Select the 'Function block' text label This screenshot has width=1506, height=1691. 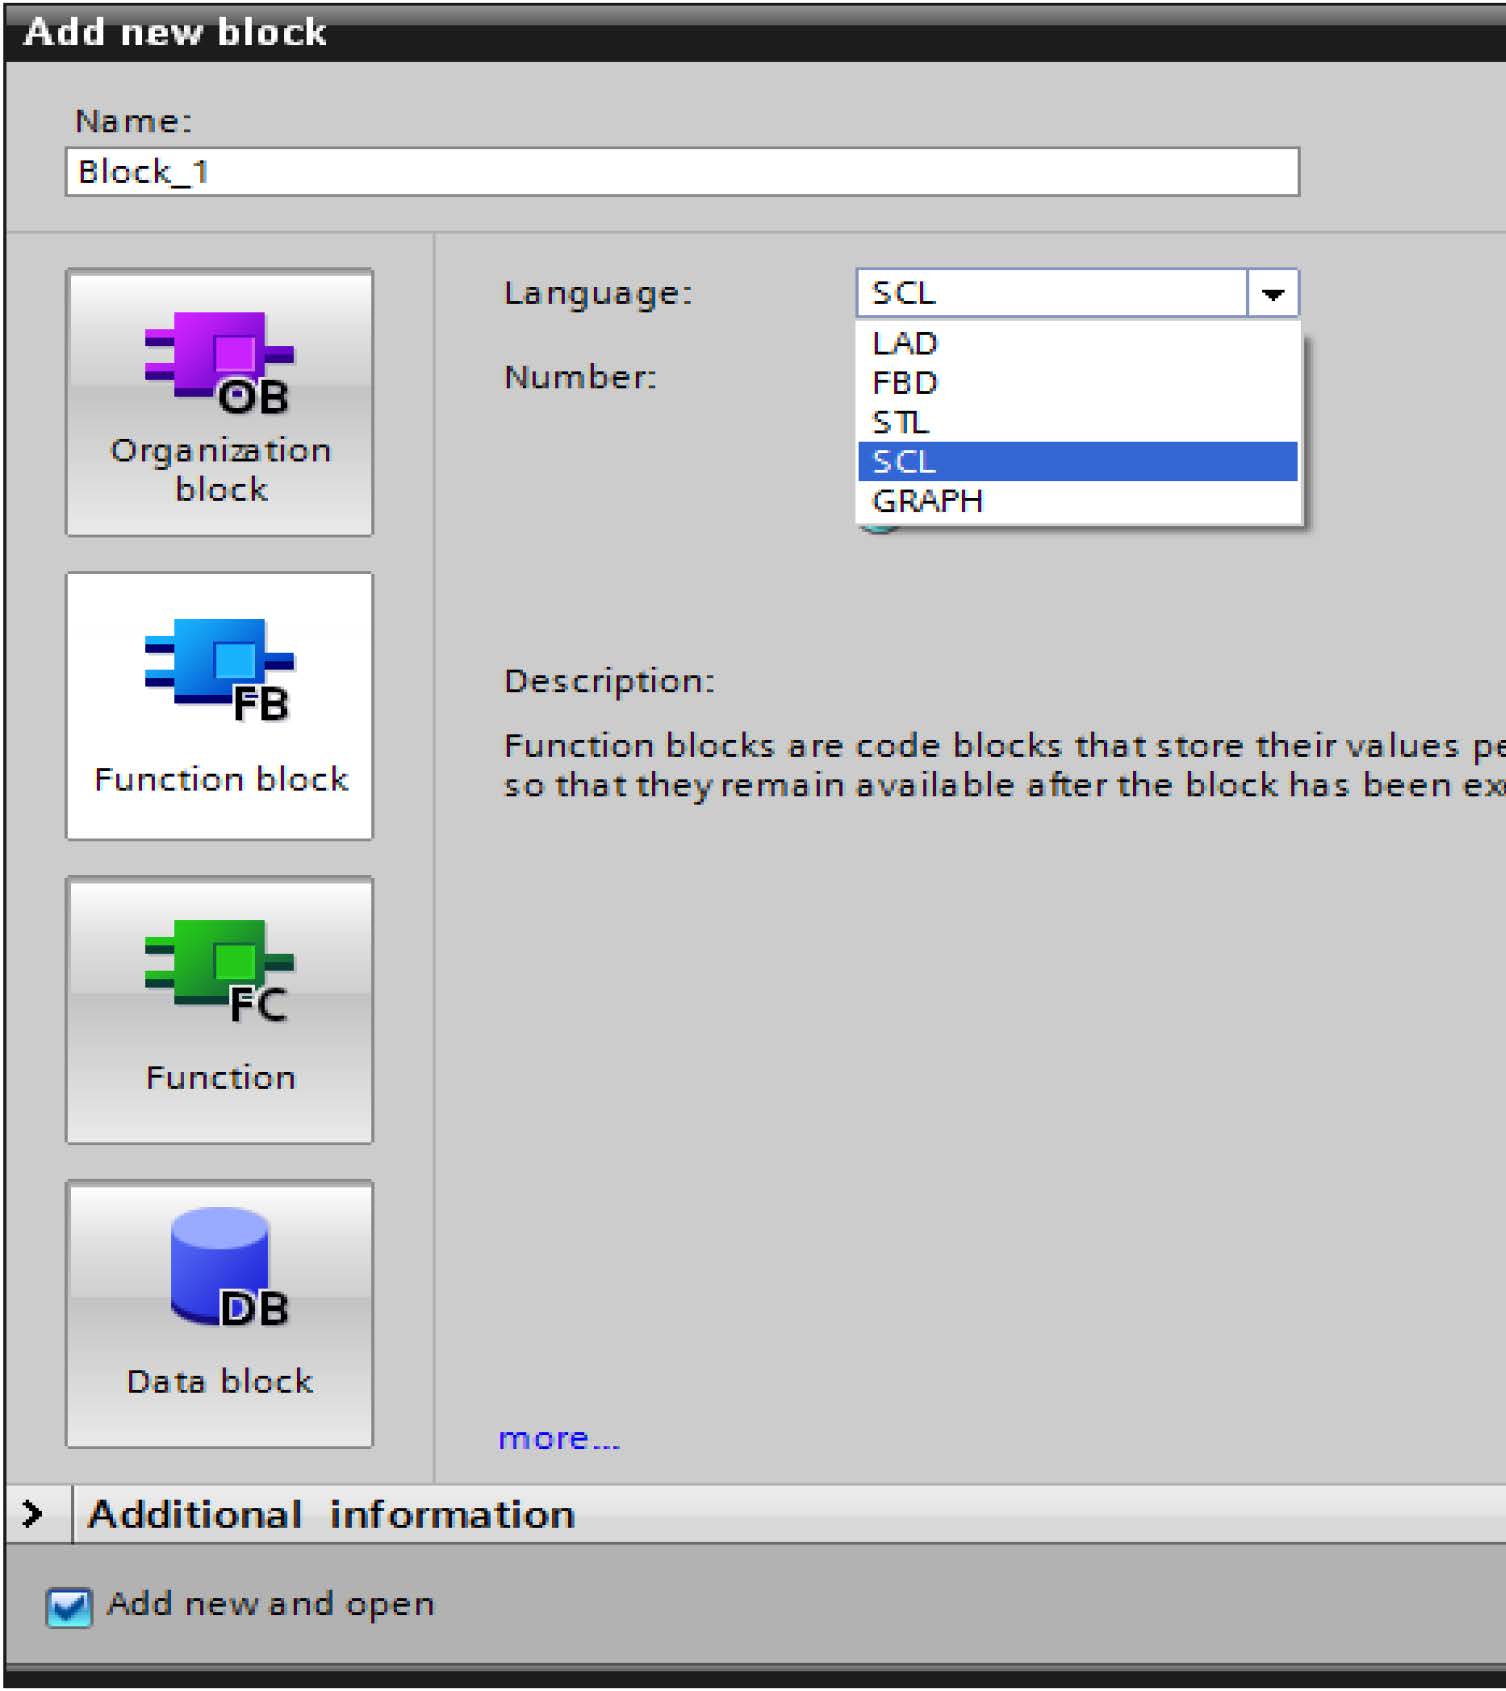[x=221, y=779]
